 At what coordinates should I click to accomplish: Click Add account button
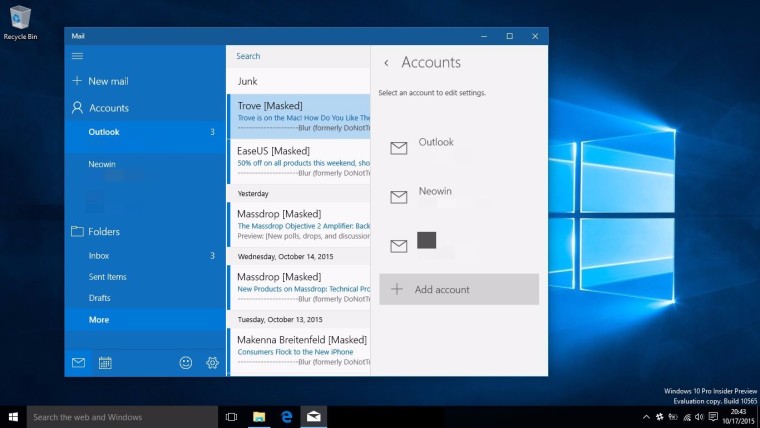(x=459, y=289)
